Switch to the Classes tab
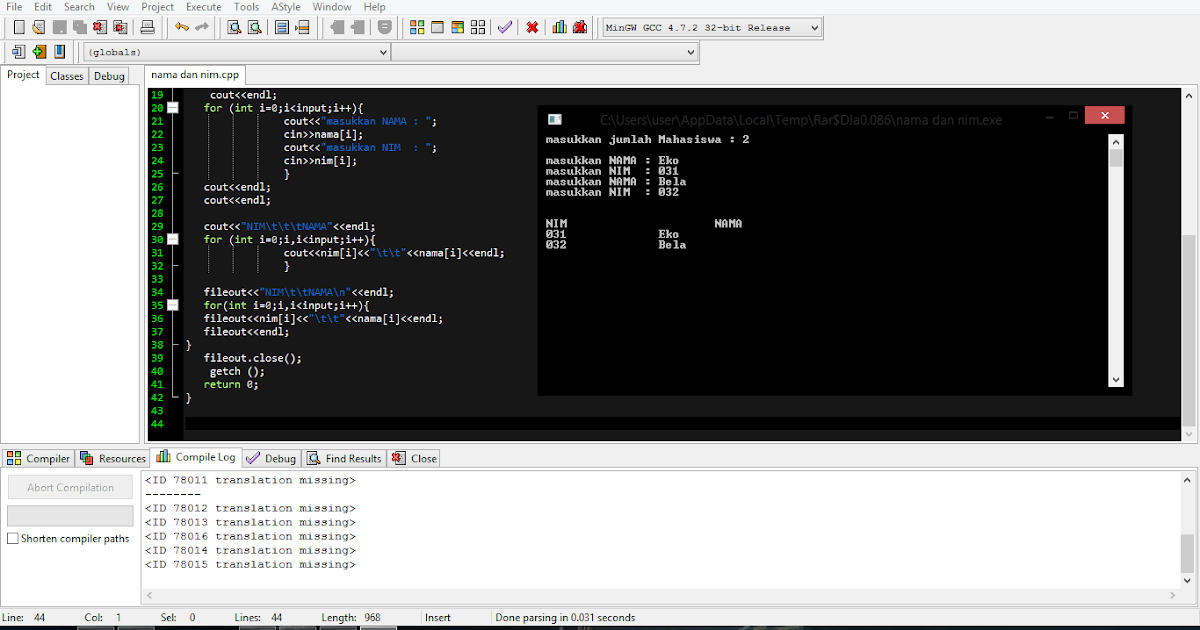 coord(66,75)
